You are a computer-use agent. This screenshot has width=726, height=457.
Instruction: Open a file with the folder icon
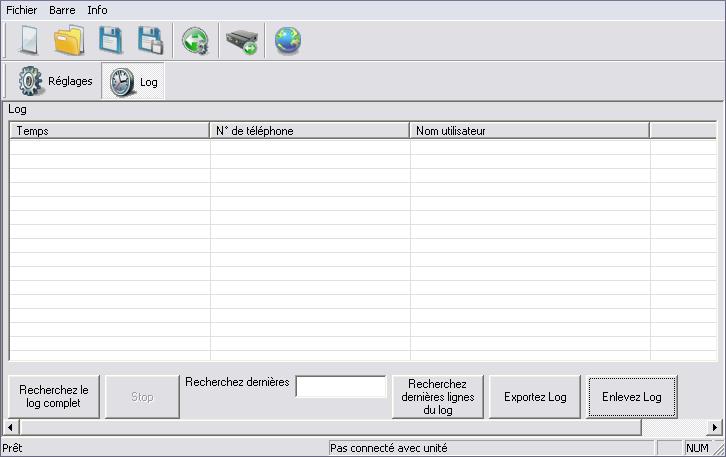pyautogui.click(x=69, y=41)
